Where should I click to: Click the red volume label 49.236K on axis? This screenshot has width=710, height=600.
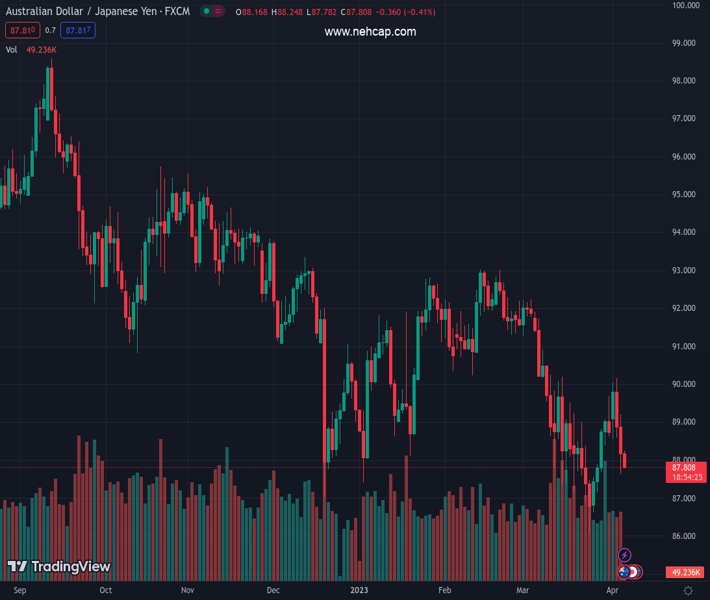(x=684, y=572)
